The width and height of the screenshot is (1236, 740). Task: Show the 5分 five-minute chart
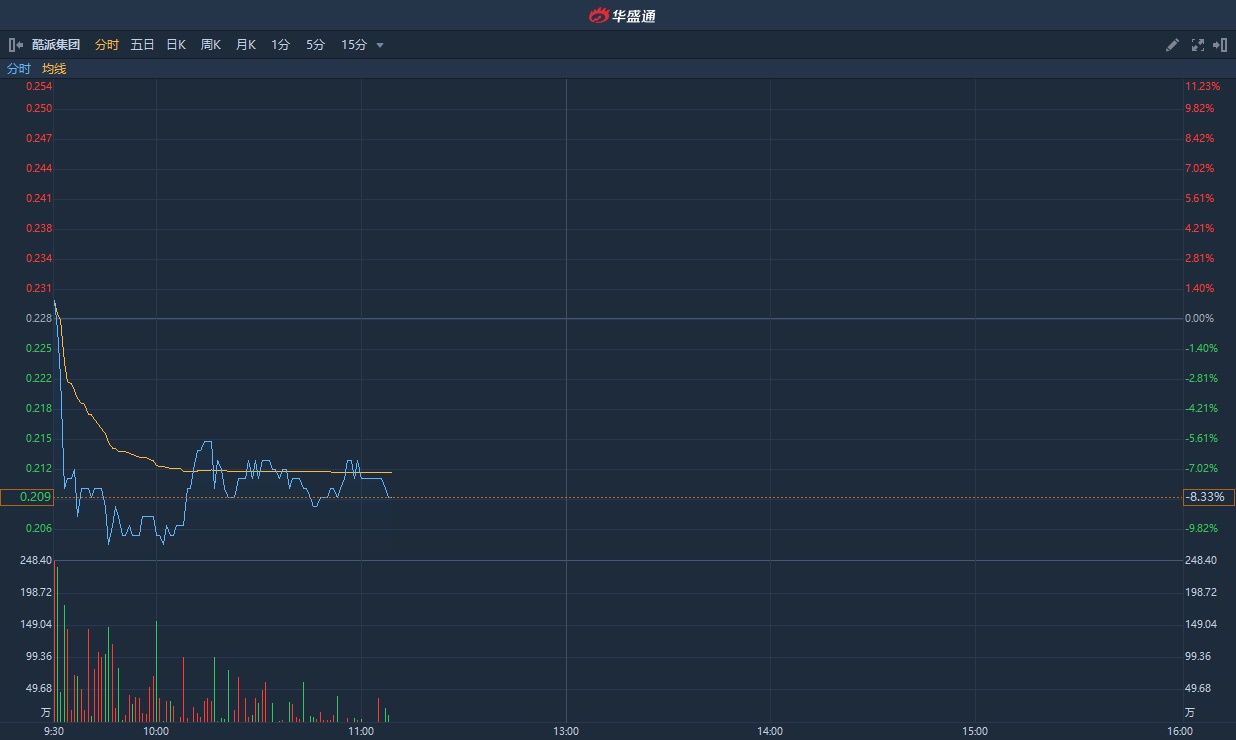(316, 45)
